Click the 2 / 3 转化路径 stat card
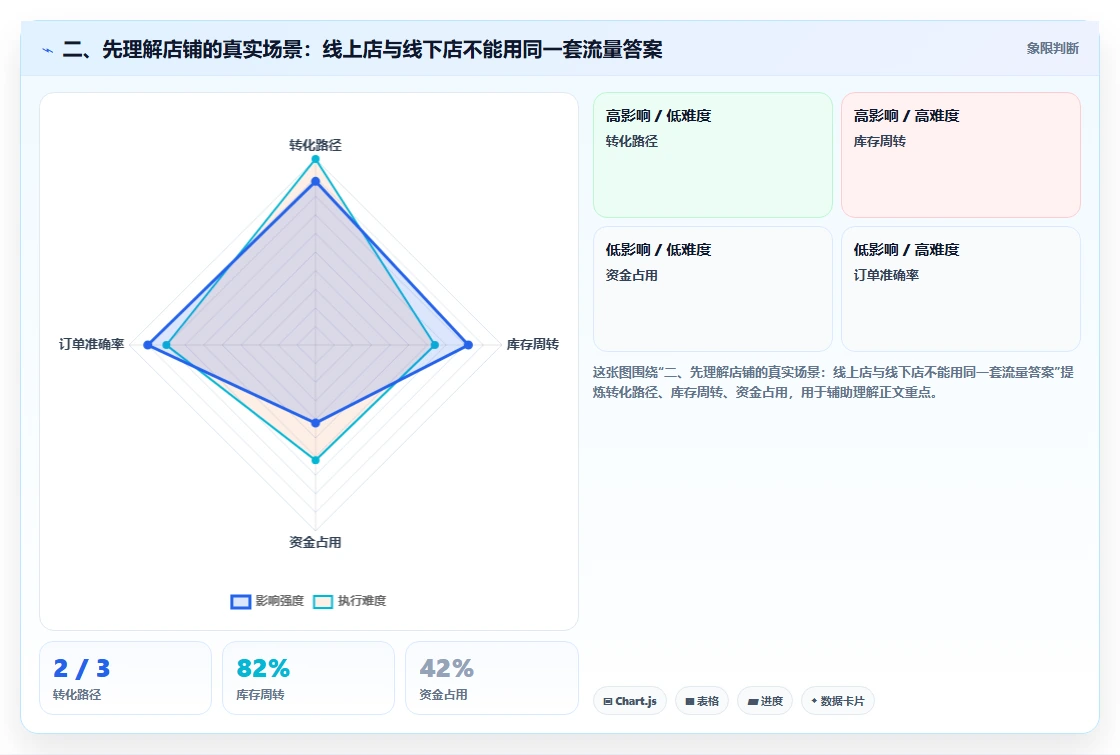 (x=126, y=678)
